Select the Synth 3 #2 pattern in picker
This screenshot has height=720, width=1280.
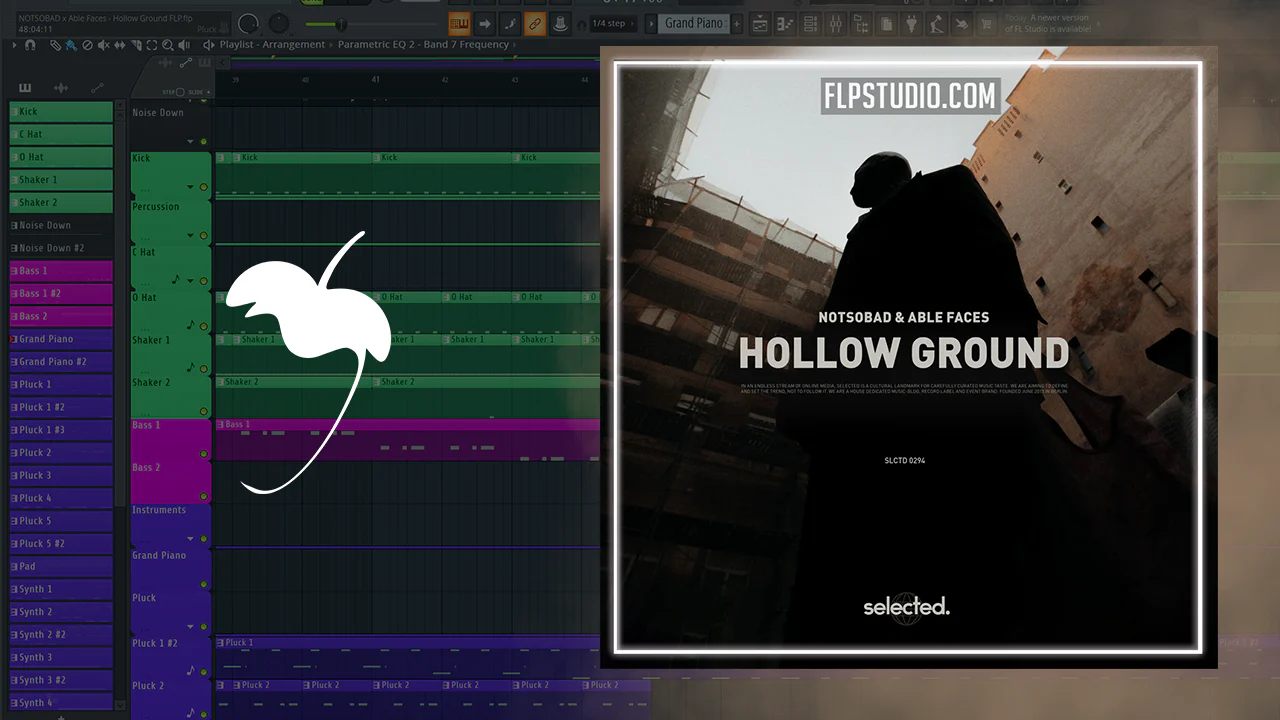coord(61,681)
